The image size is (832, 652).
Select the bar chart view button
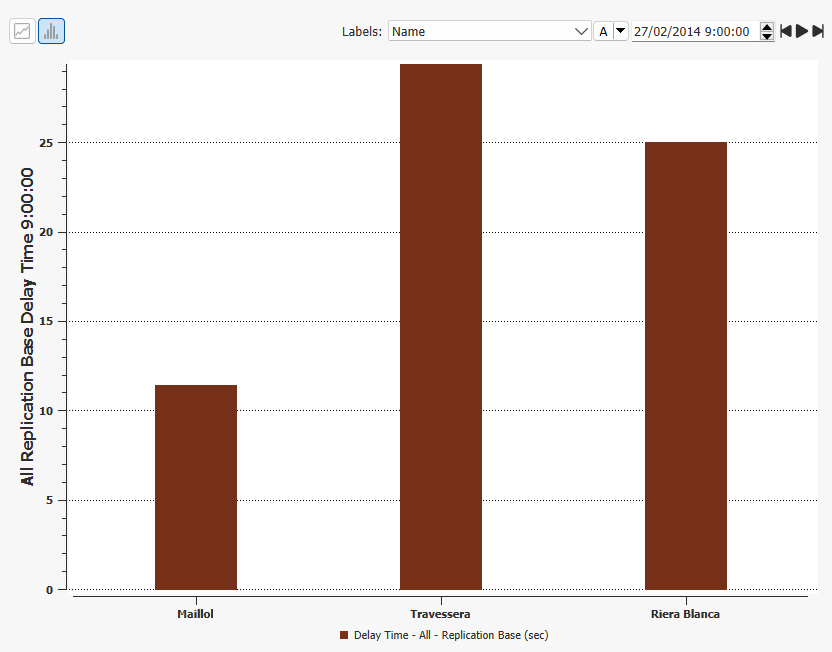point(51,31)
